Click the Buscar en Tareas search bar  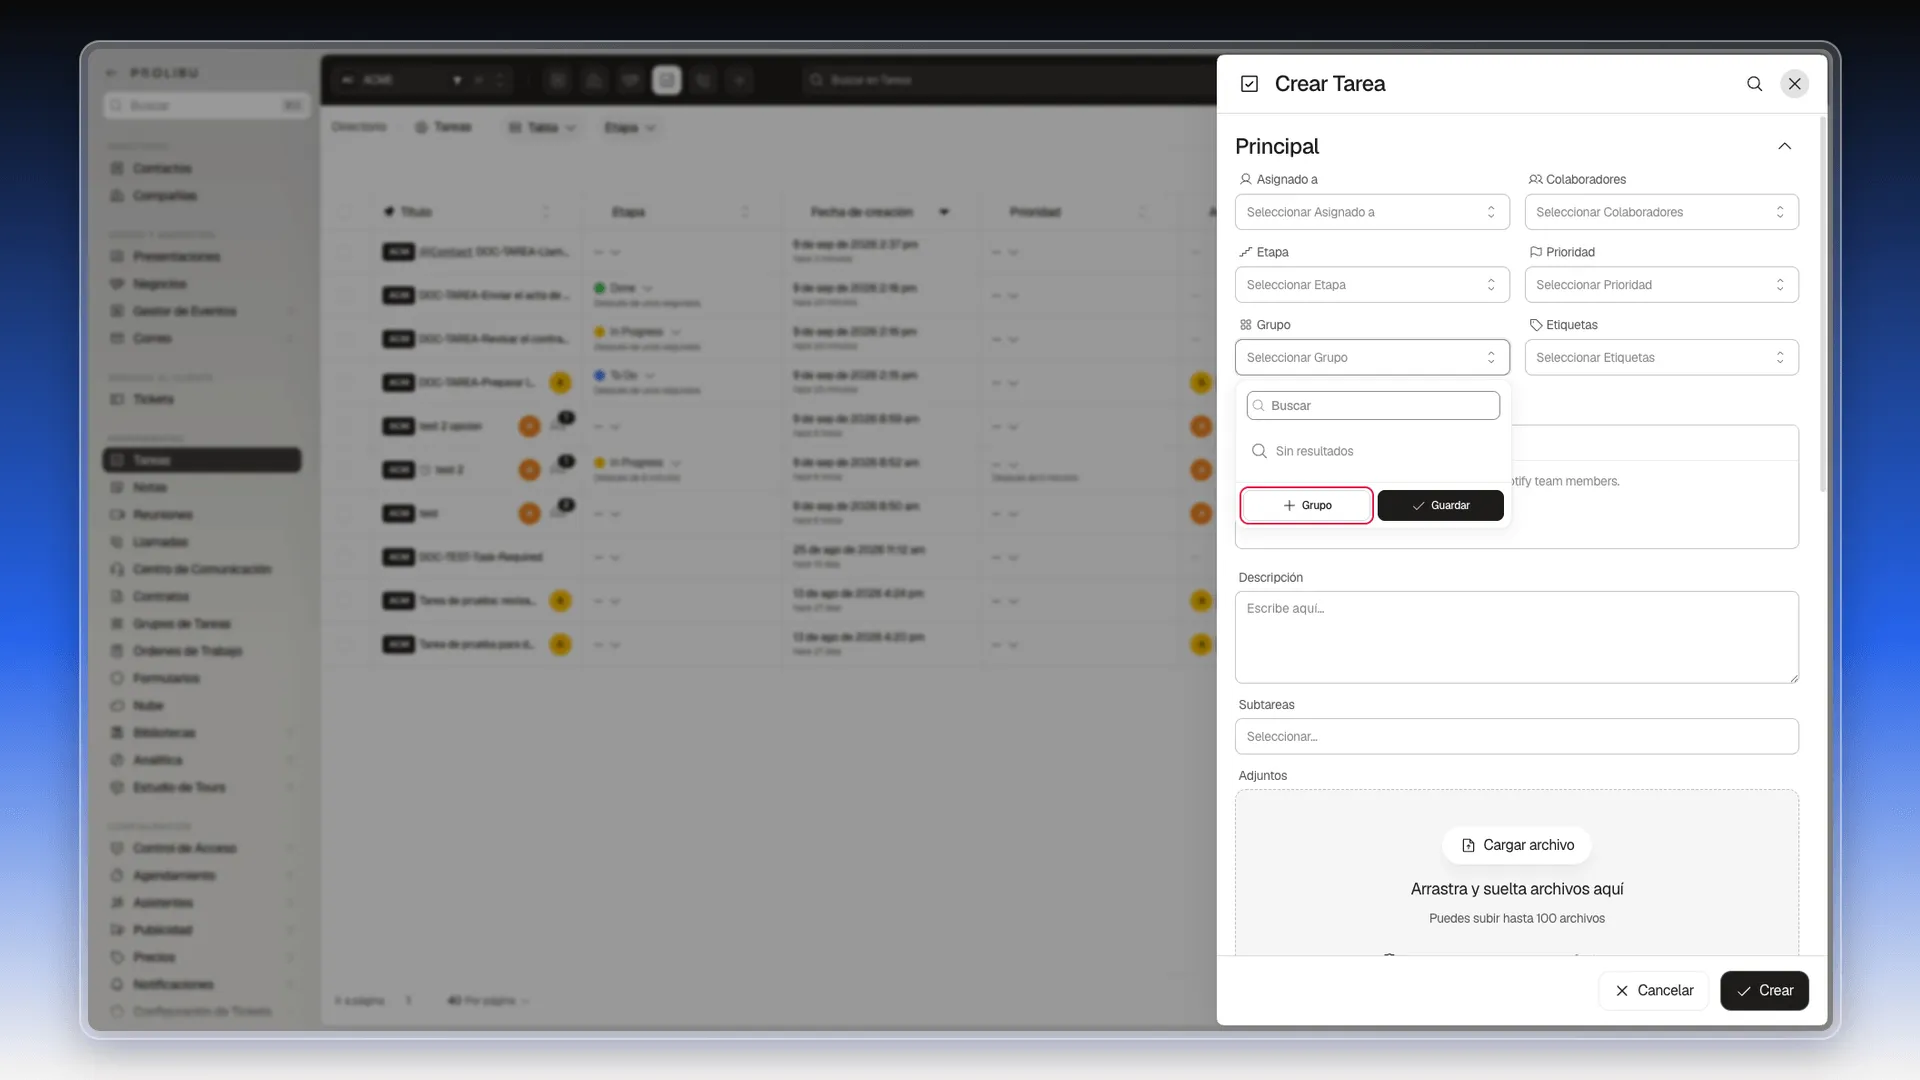click(1008, 80)
